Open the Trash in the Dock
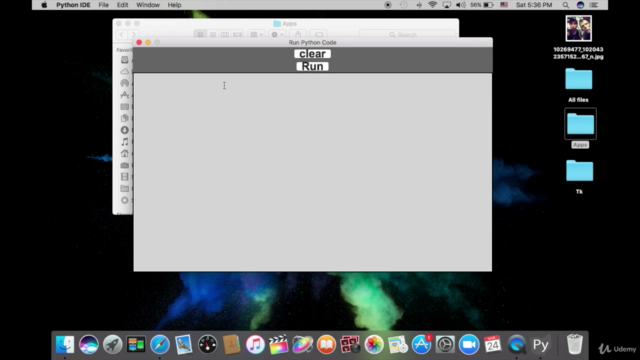Screen dimensions: 640x360 pyautogui.click(x=575, y=344)
